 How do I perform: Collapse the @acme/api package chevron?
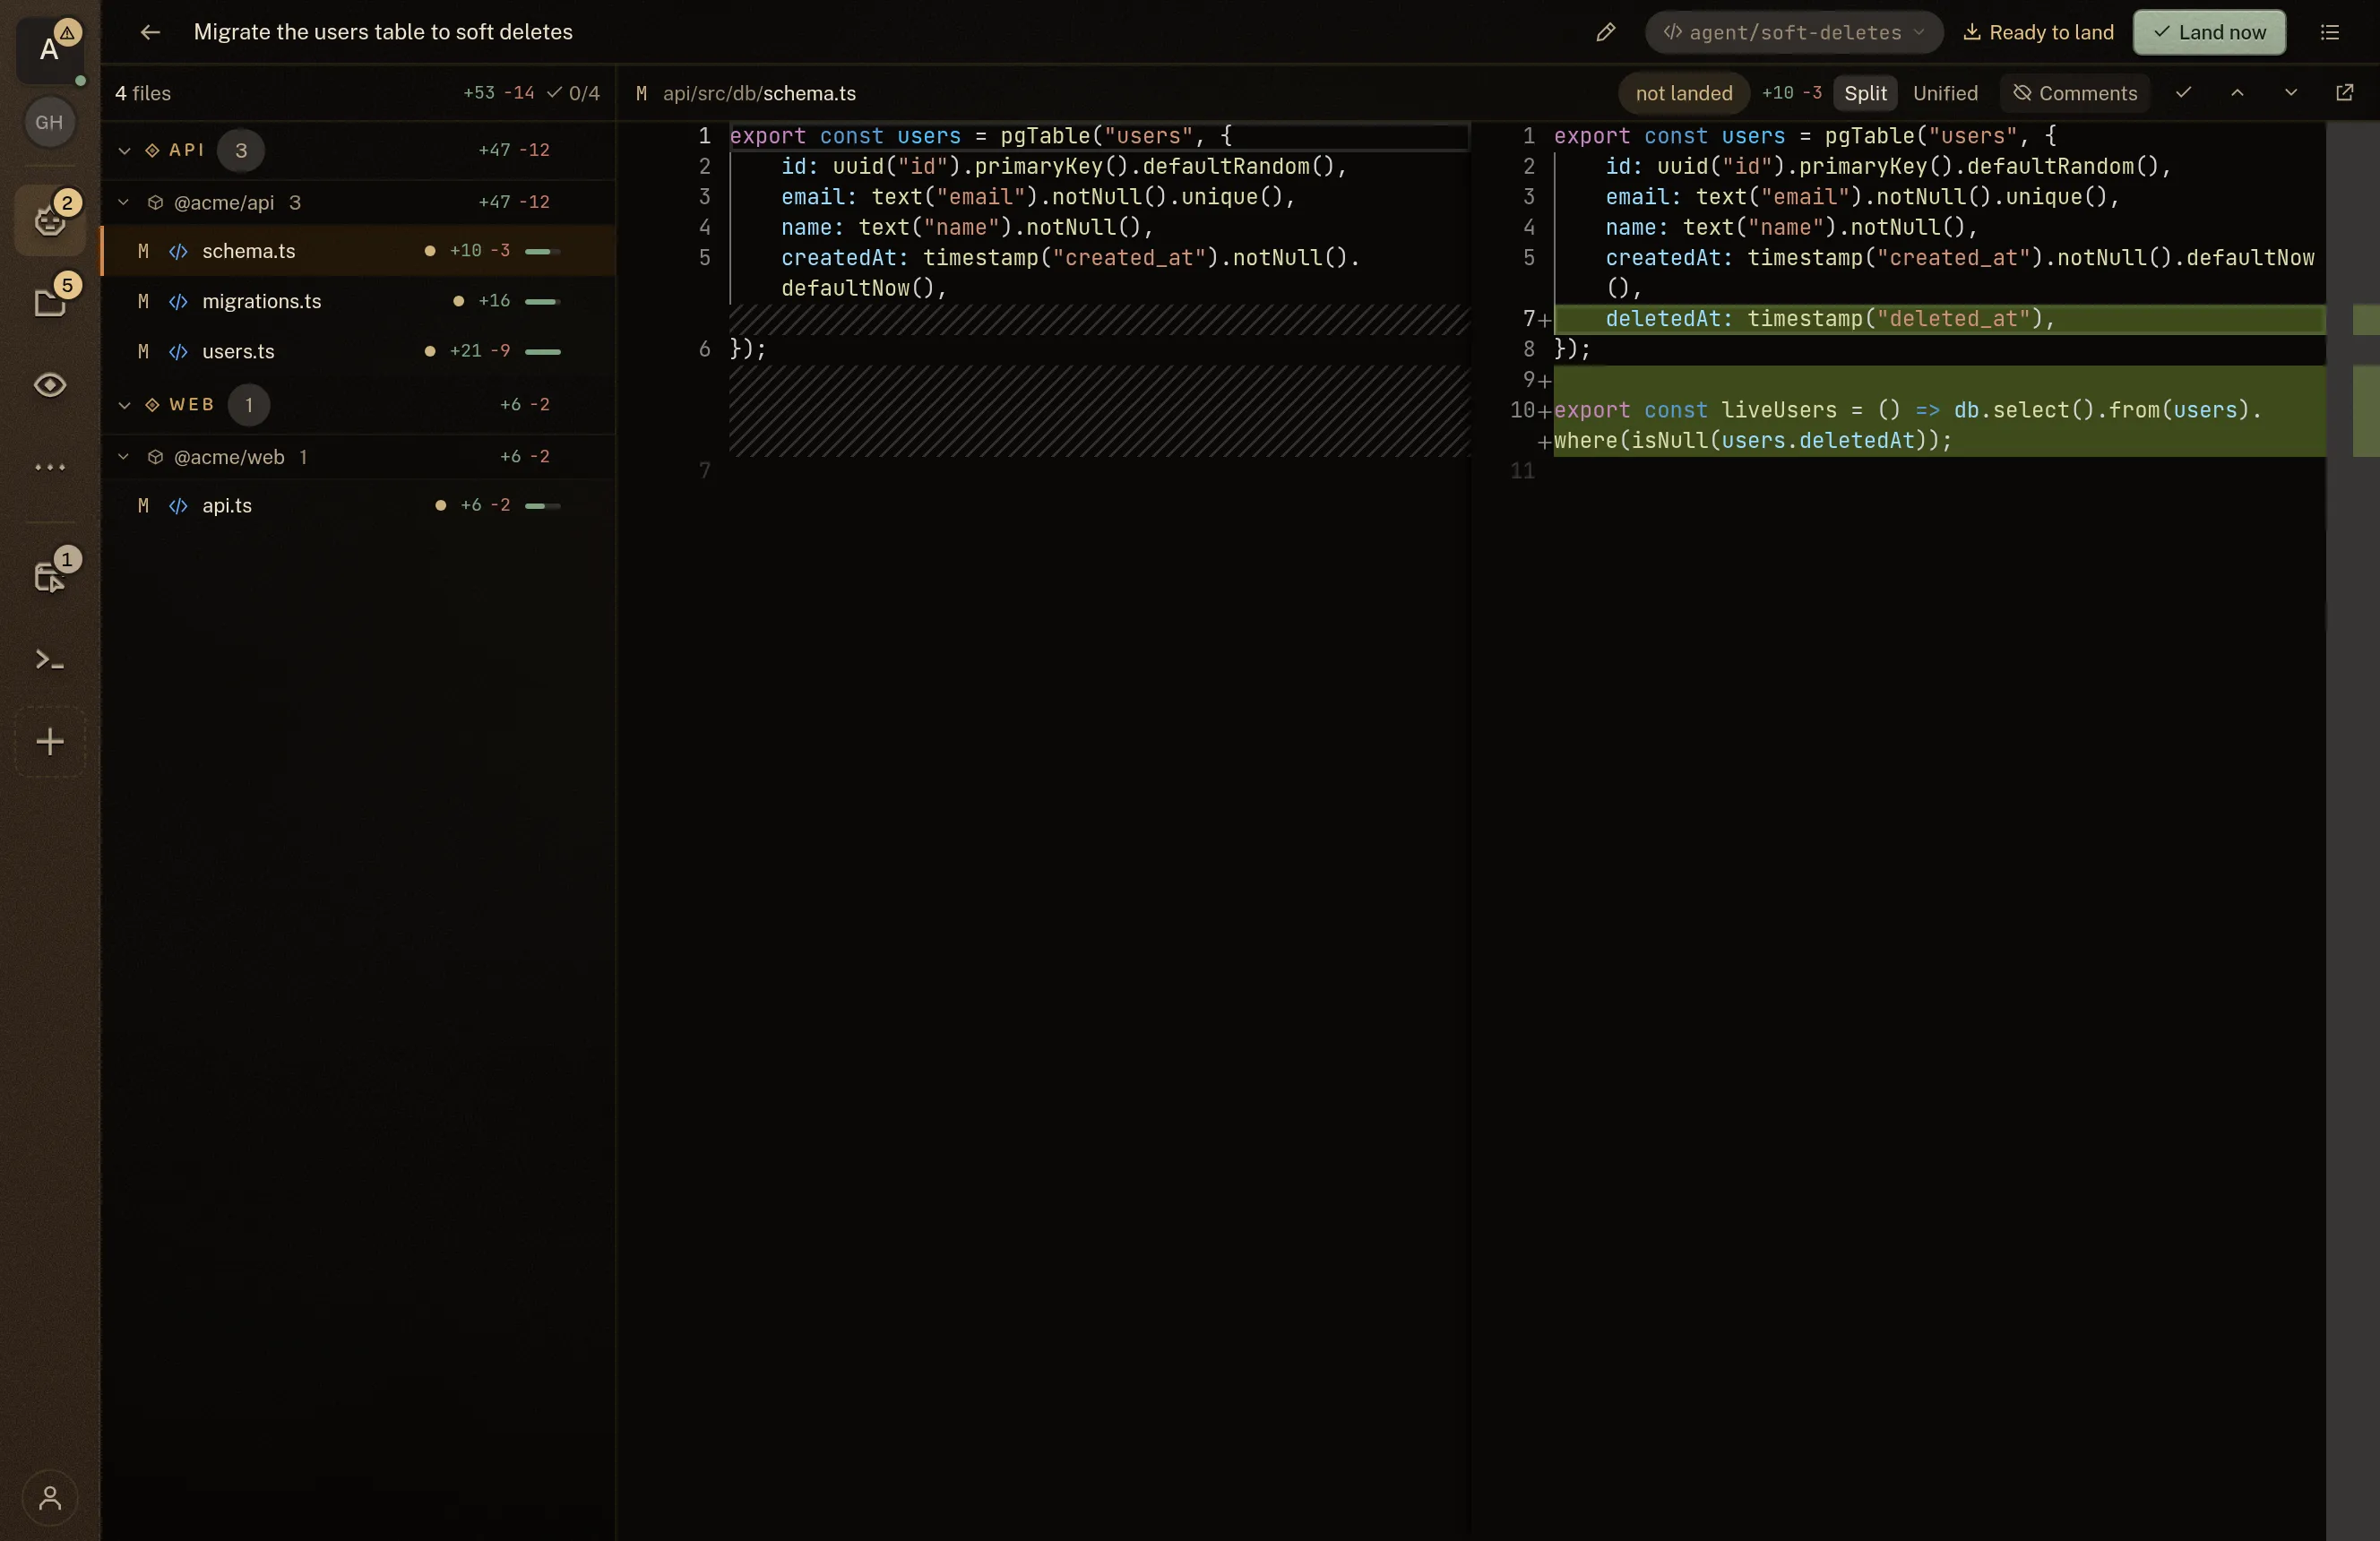click(124, 203)
